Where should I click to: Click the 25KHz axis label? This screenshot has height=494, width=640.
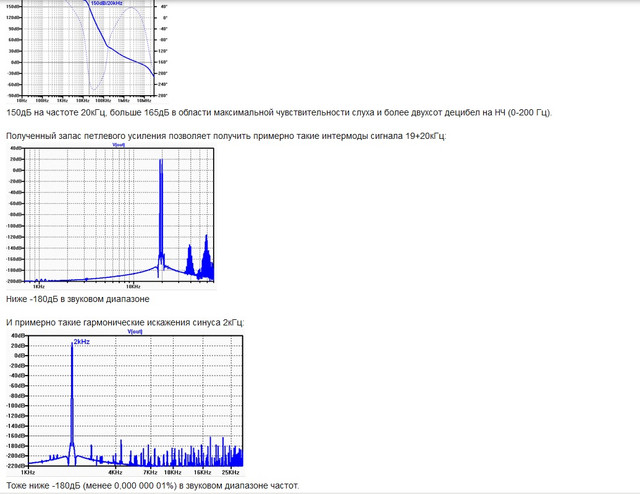(231, 472)
